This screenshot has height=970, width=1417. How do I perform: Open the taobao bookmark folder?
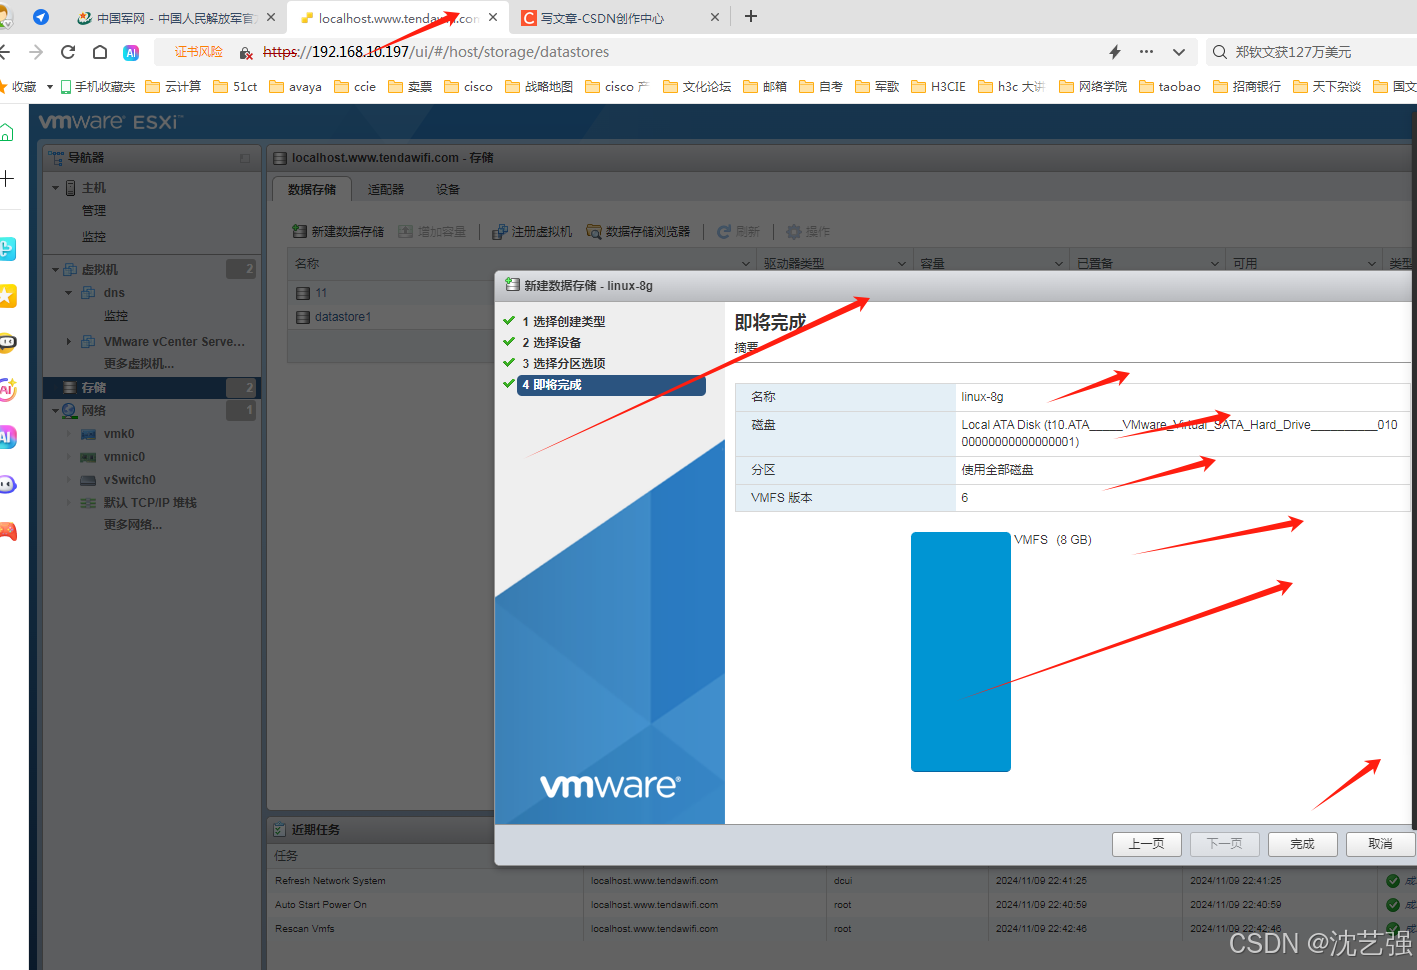click(1170, 86)
